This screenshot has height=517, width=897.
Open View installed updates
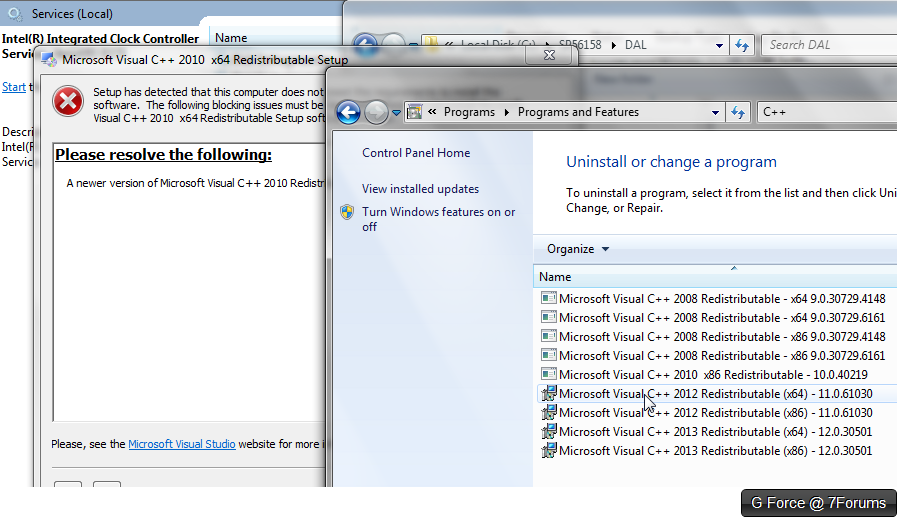[420, 189]
